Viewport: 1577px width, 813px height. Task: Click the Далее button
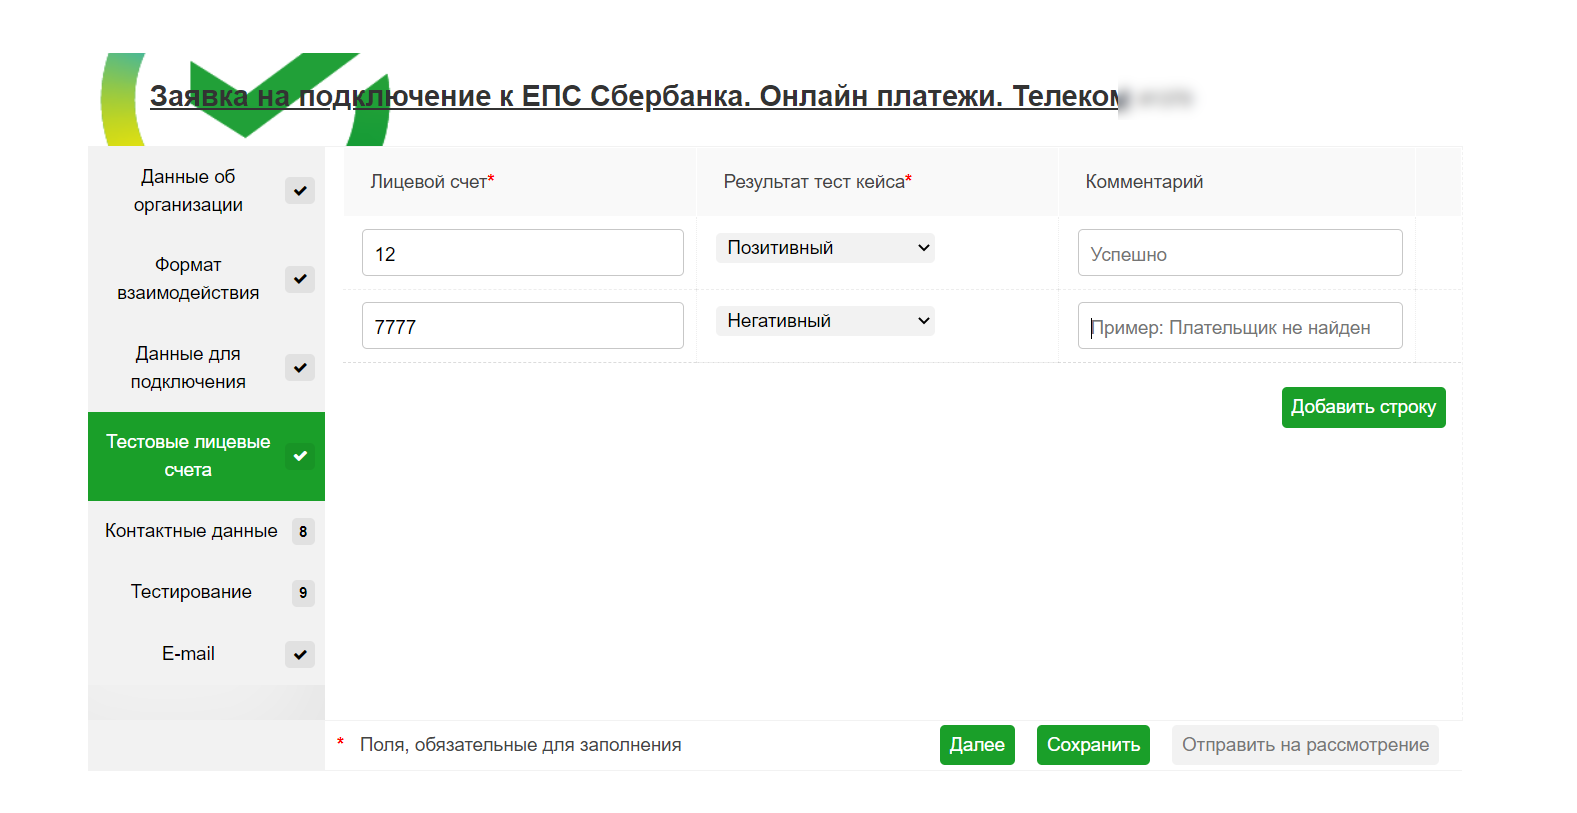977,745
